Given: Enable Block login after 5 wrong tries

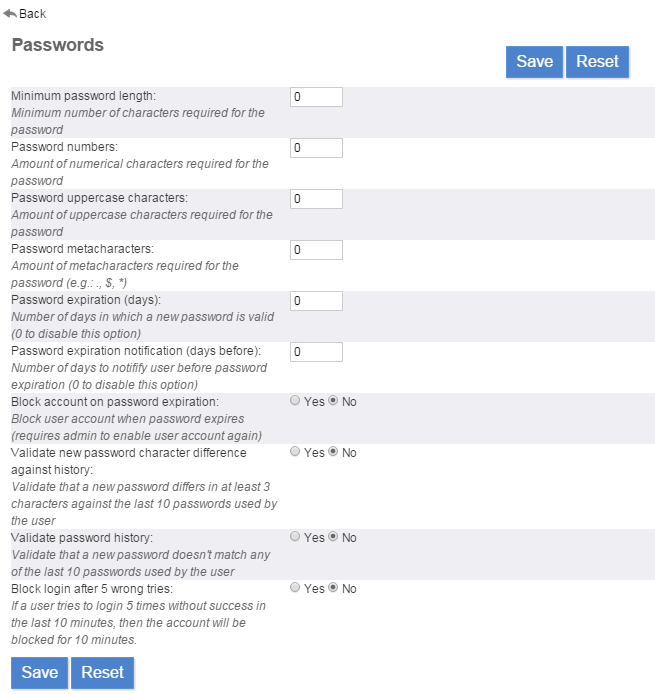Looking at the screenshot, I should [295, 588].
